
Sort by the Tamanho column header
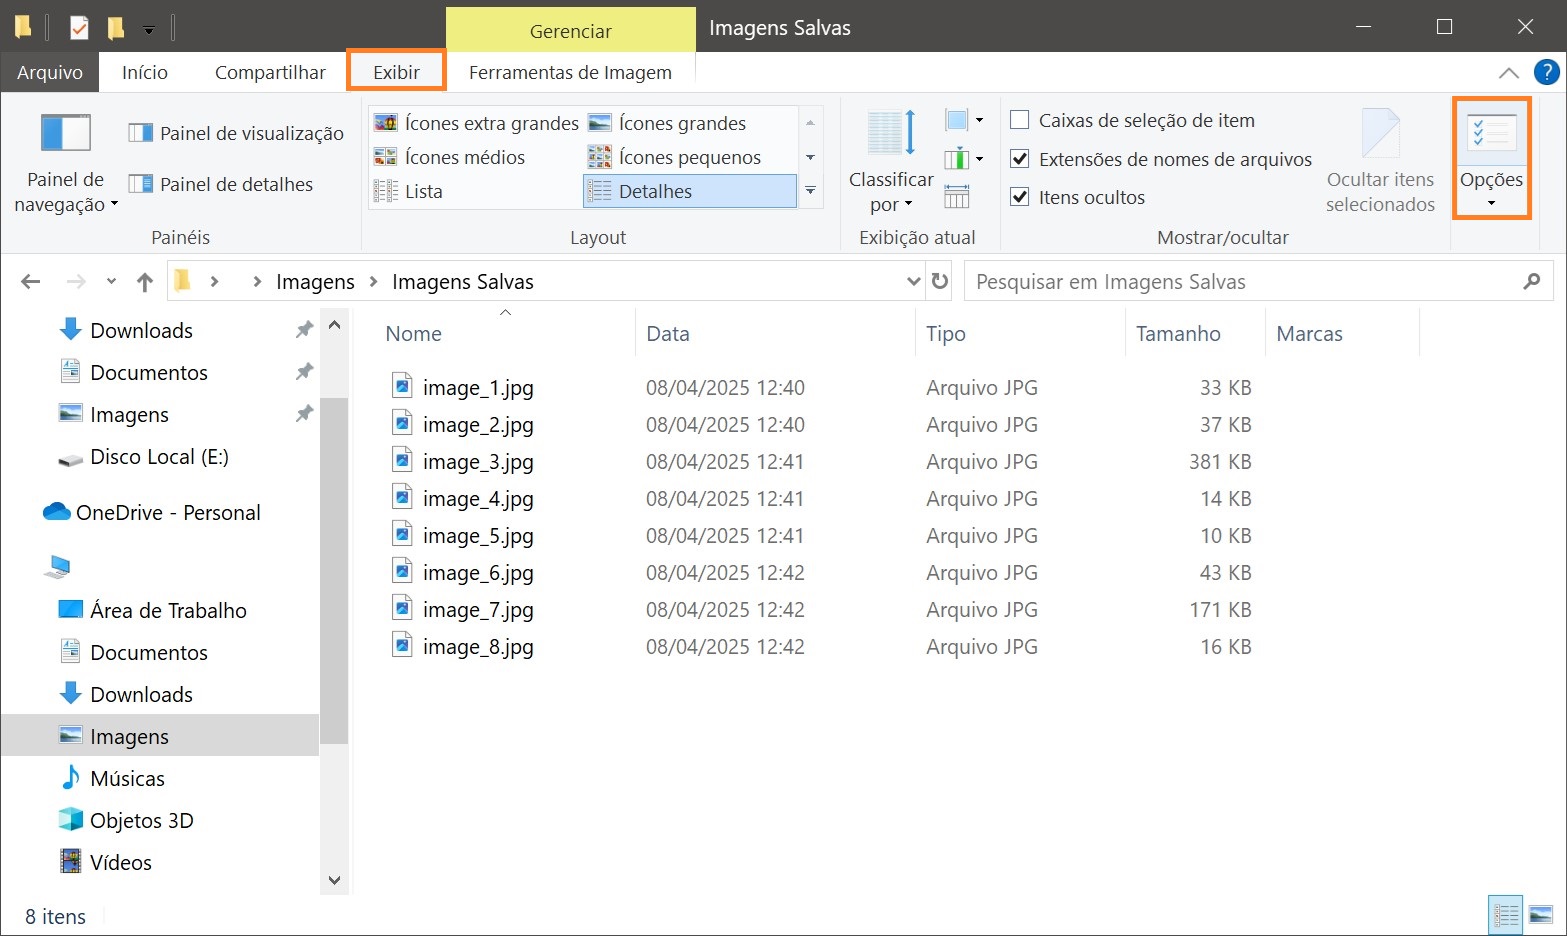click(x=1178, y=334)
